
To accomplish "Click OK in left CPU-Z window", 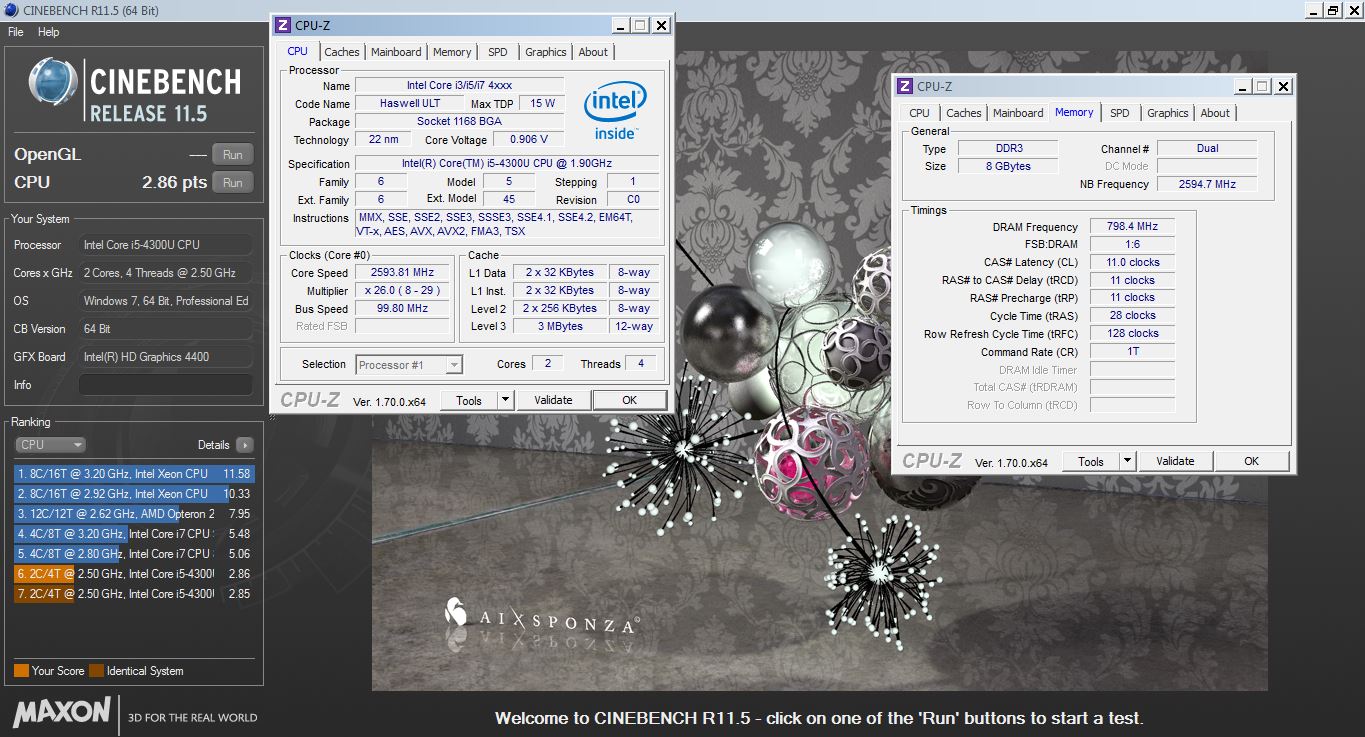I will pos(629,400).
